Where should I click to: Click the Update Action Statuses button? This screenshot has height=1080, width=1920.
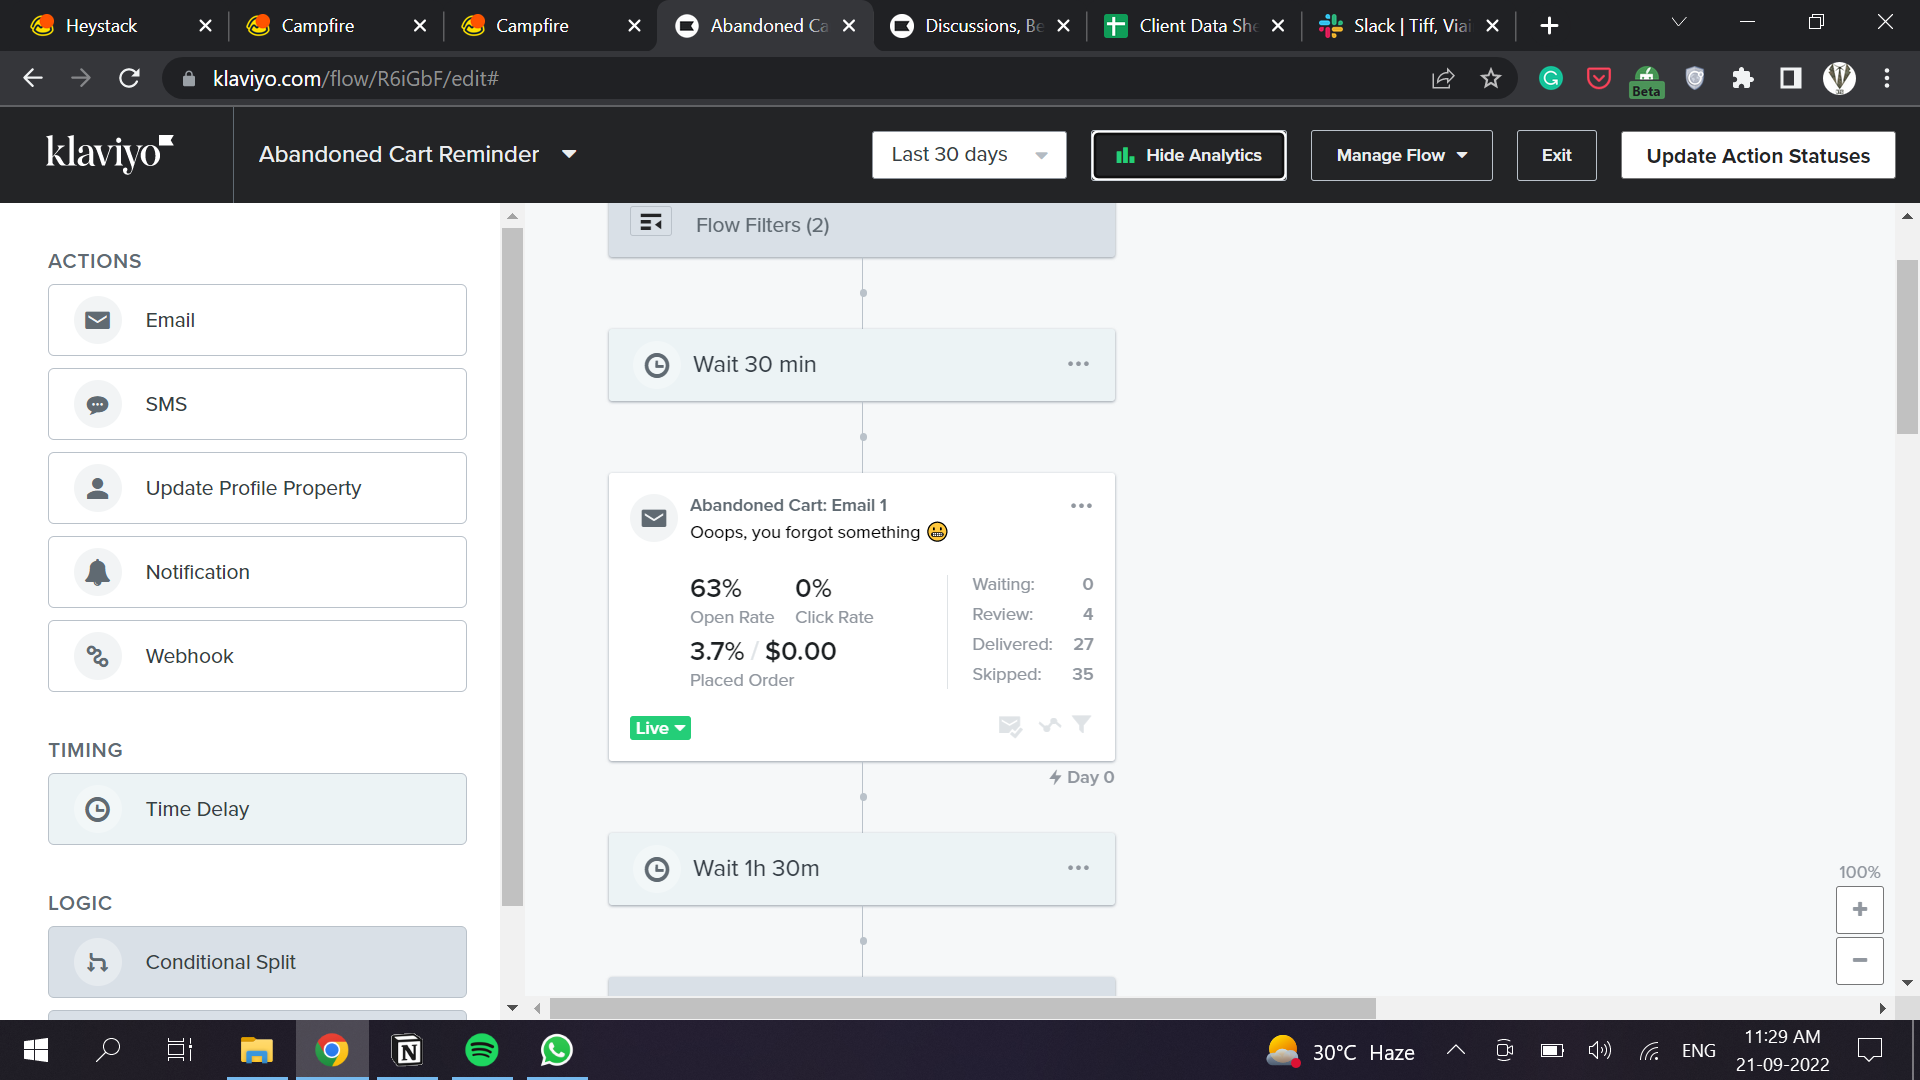(1758, 155)
